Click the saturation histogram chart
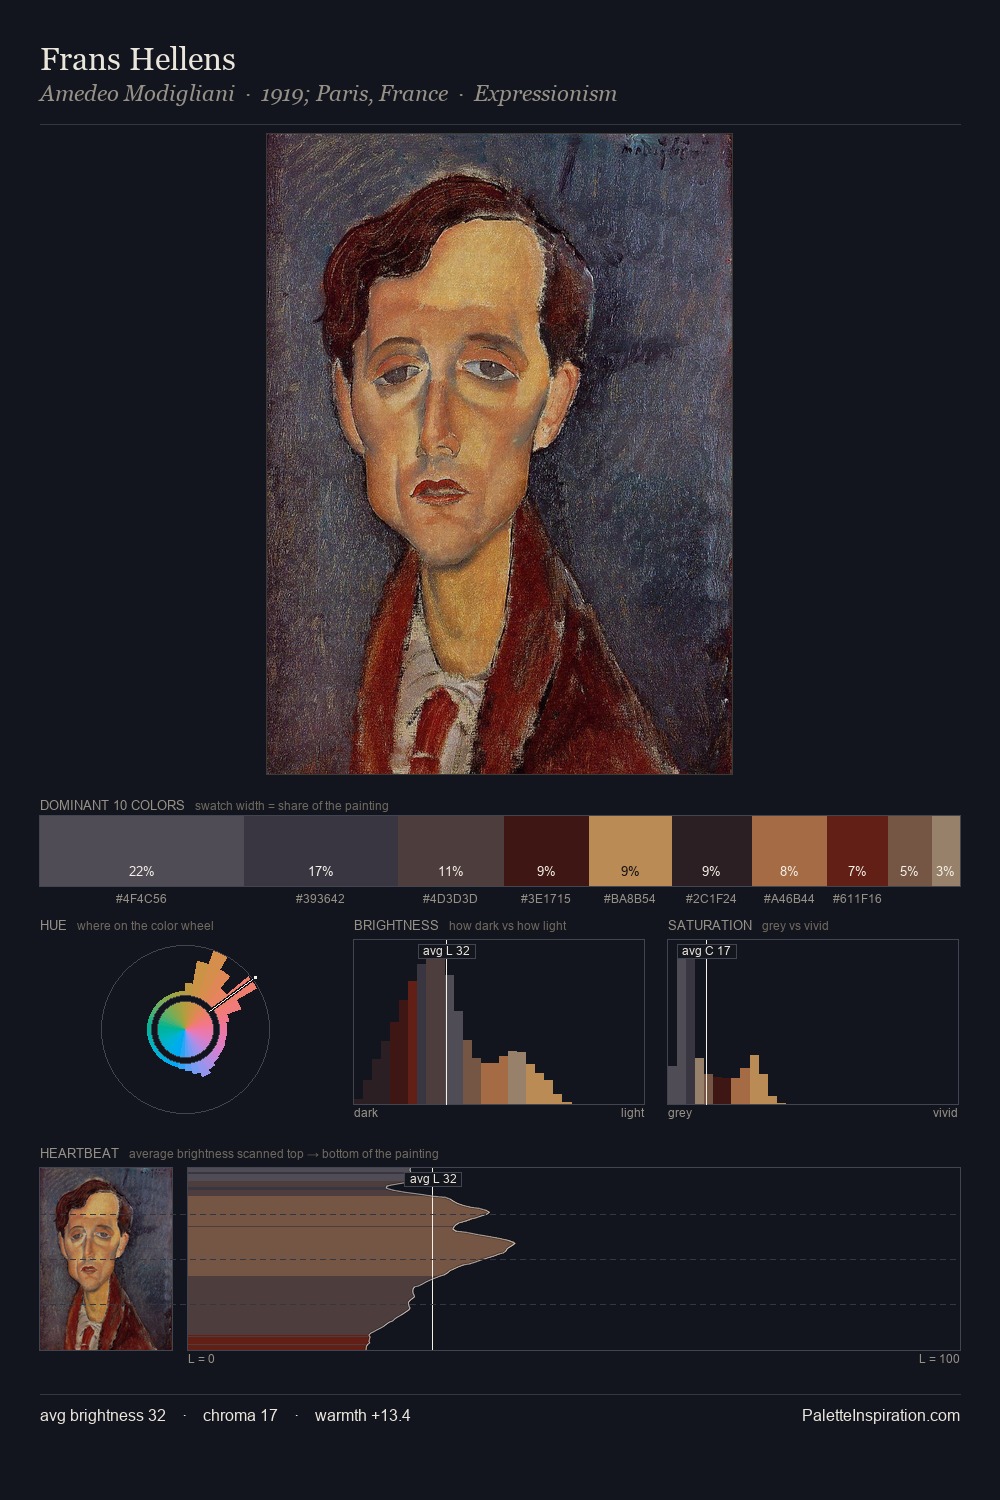The image size is (1000, 1500). pos(813,1022)
